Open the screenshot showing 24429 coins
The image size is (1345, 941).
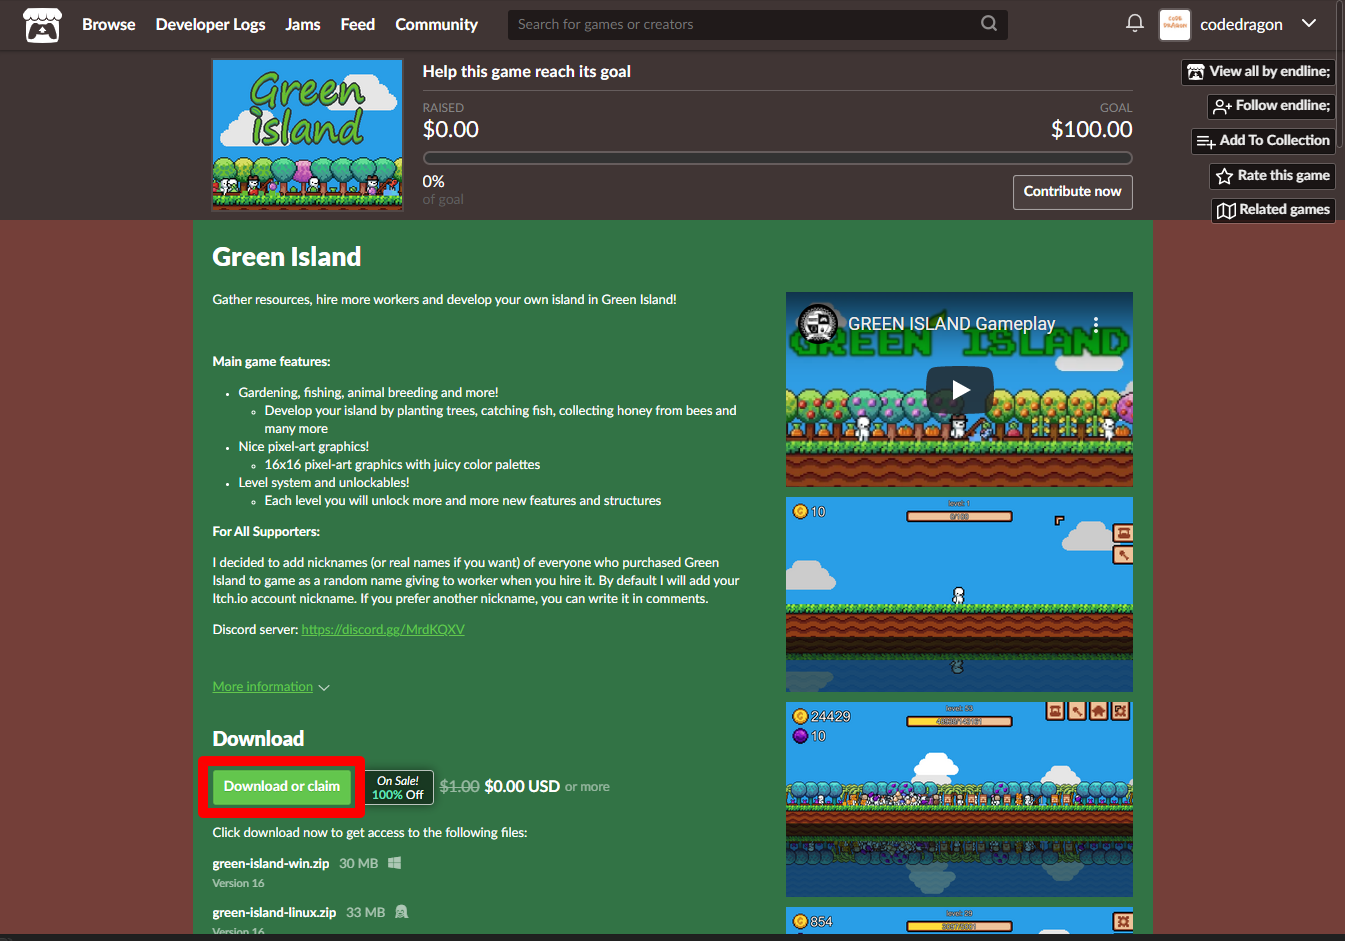959,799
